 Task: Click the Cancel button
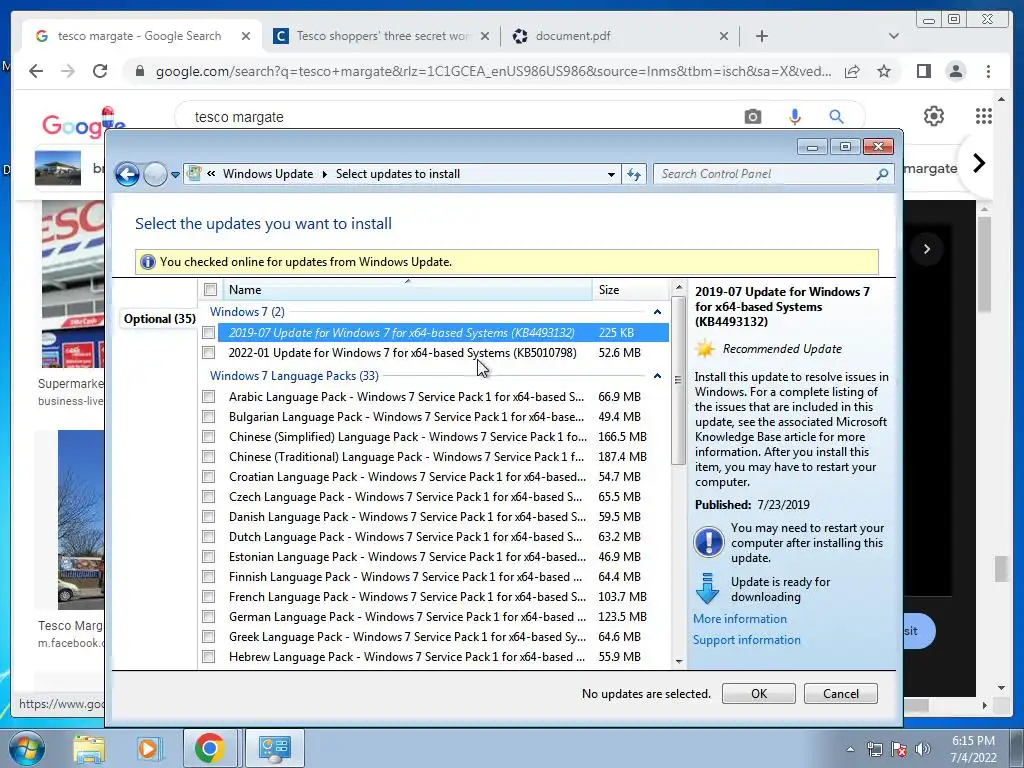840,694
